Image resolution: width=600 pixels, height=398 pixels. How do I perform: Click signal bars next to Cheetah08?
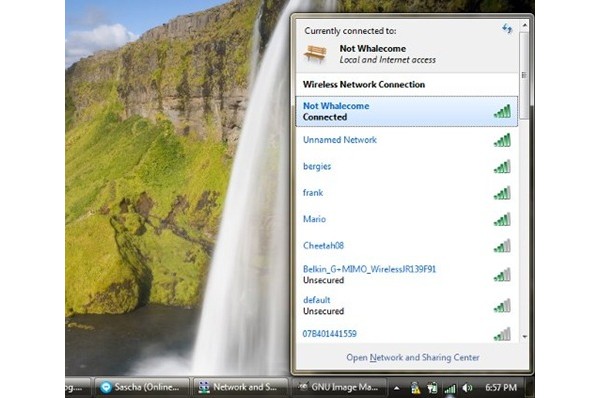[502, 246]
